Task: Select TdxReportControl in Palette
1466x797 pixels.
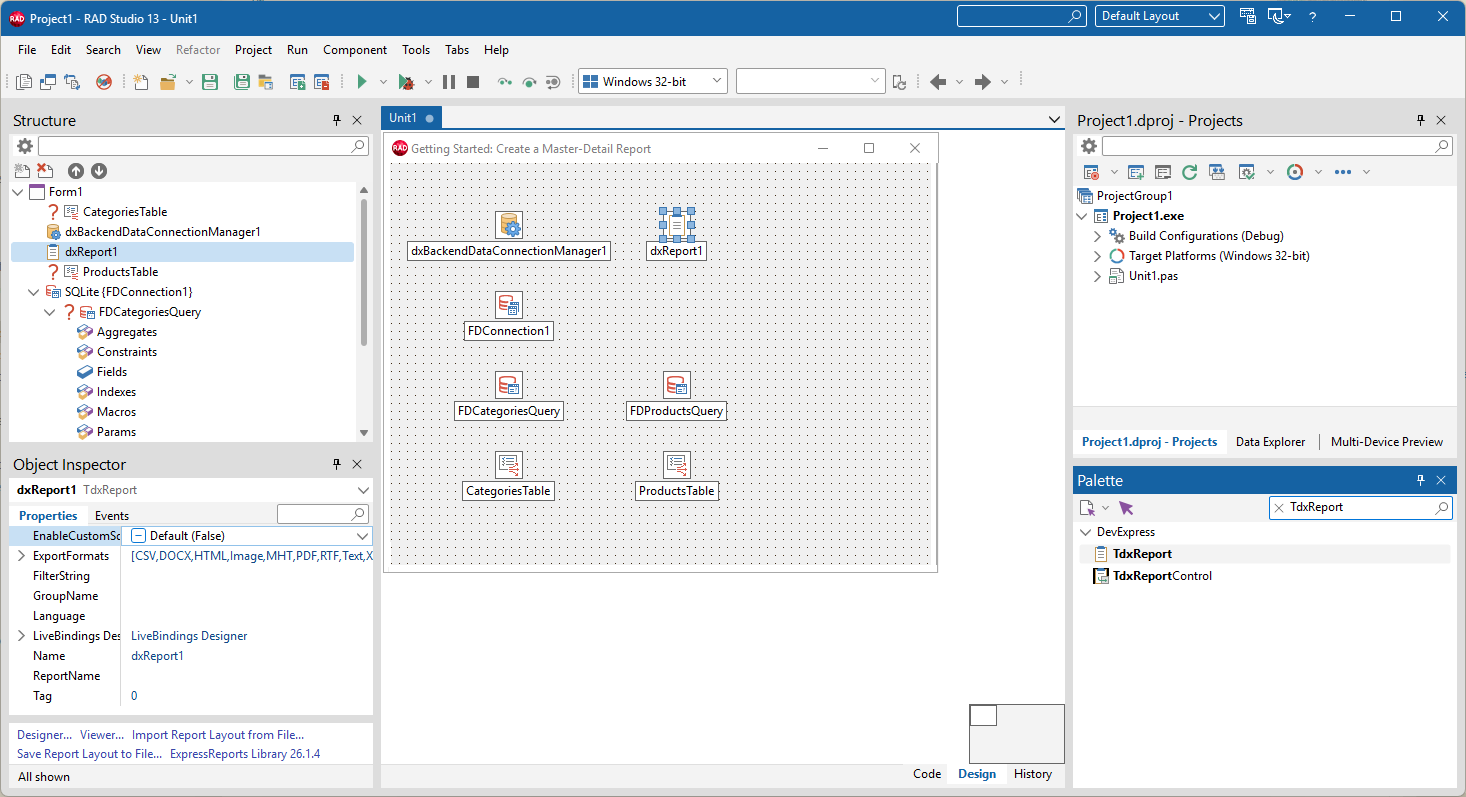Action: click(x=1162, y=576)
